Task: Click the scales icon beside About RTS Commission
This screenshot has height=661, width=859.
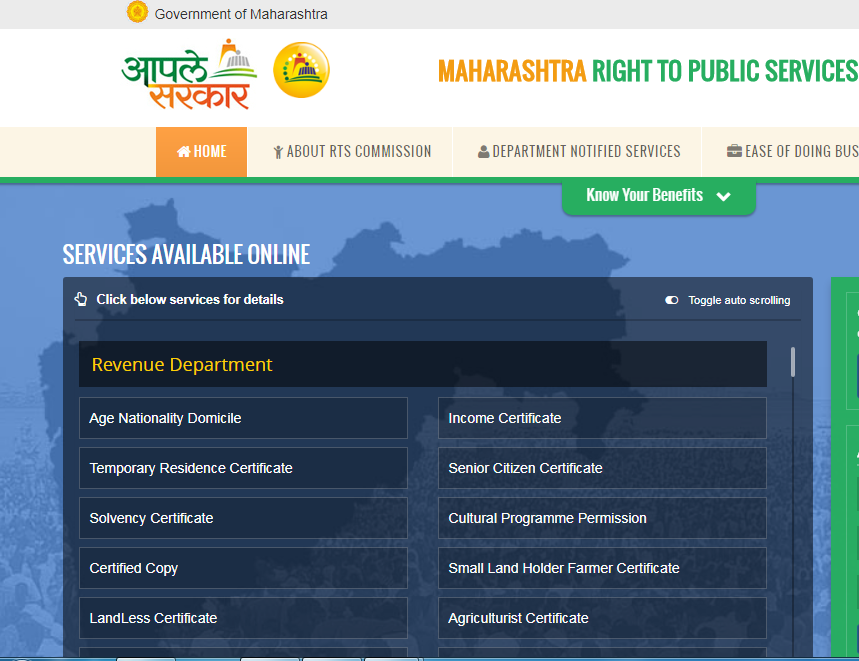Action: coord(278,151)
